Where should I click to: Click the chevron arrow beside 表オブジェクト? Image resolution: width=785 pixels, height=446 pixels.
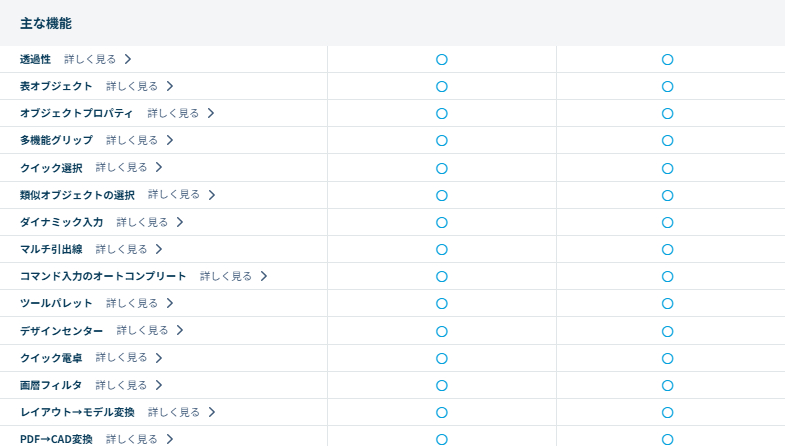[170, 86]
